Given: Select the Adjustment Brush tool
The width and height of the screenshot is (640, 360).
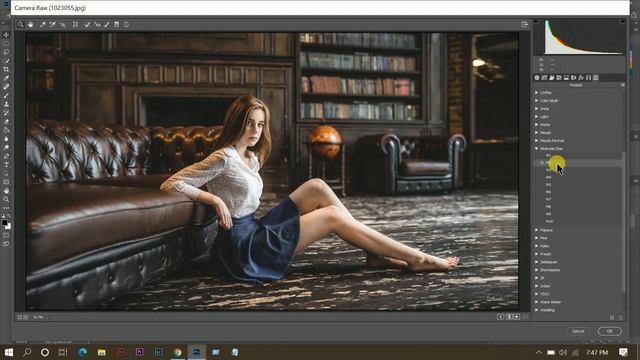Looking at the screenshot, I should [107, 24].
